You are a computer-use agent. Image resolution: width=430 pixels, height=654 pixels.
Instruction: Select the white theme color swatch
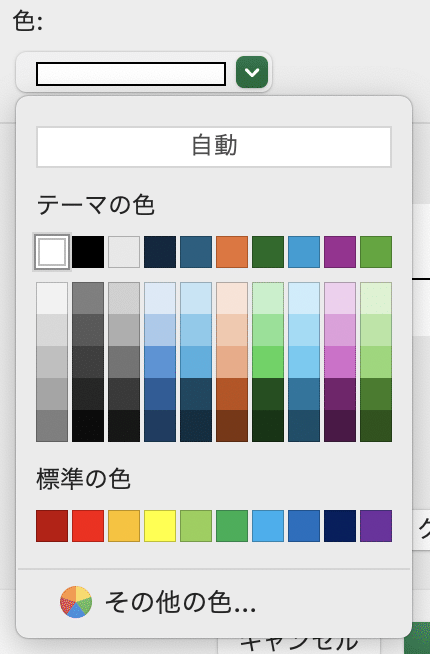click(x=52, y=252)
